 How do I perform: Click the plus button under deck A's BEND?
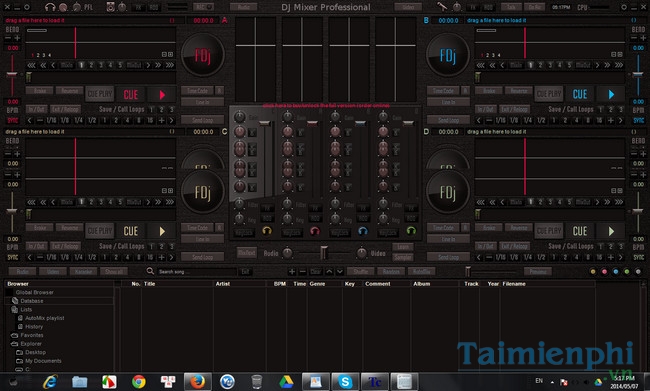tap(17, 38)
